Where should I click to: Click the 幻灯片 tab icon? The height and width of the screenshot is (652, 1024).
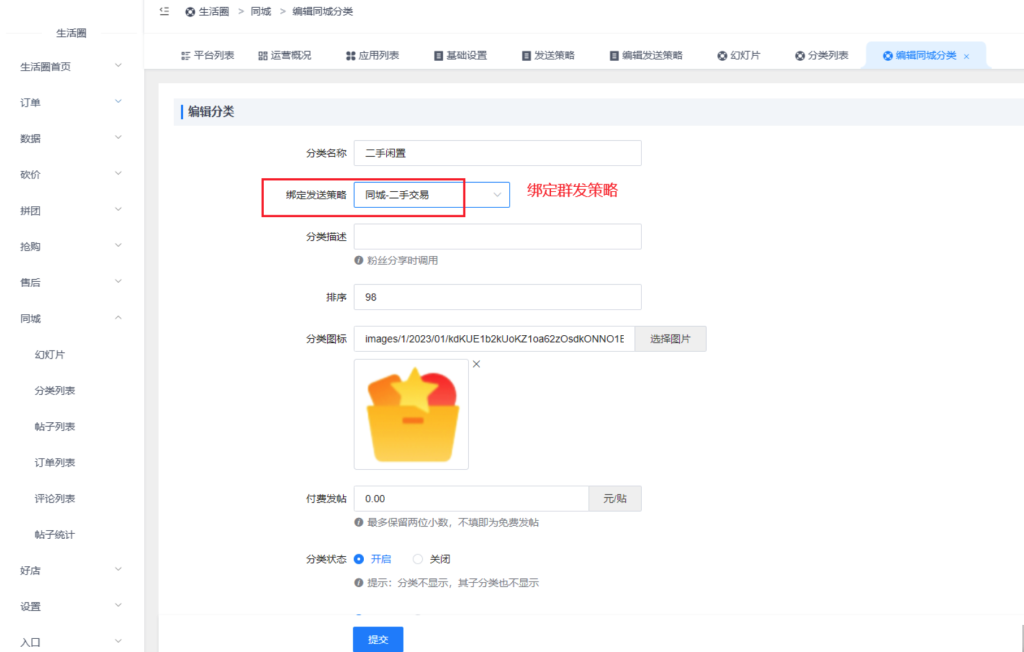point(722,56)
